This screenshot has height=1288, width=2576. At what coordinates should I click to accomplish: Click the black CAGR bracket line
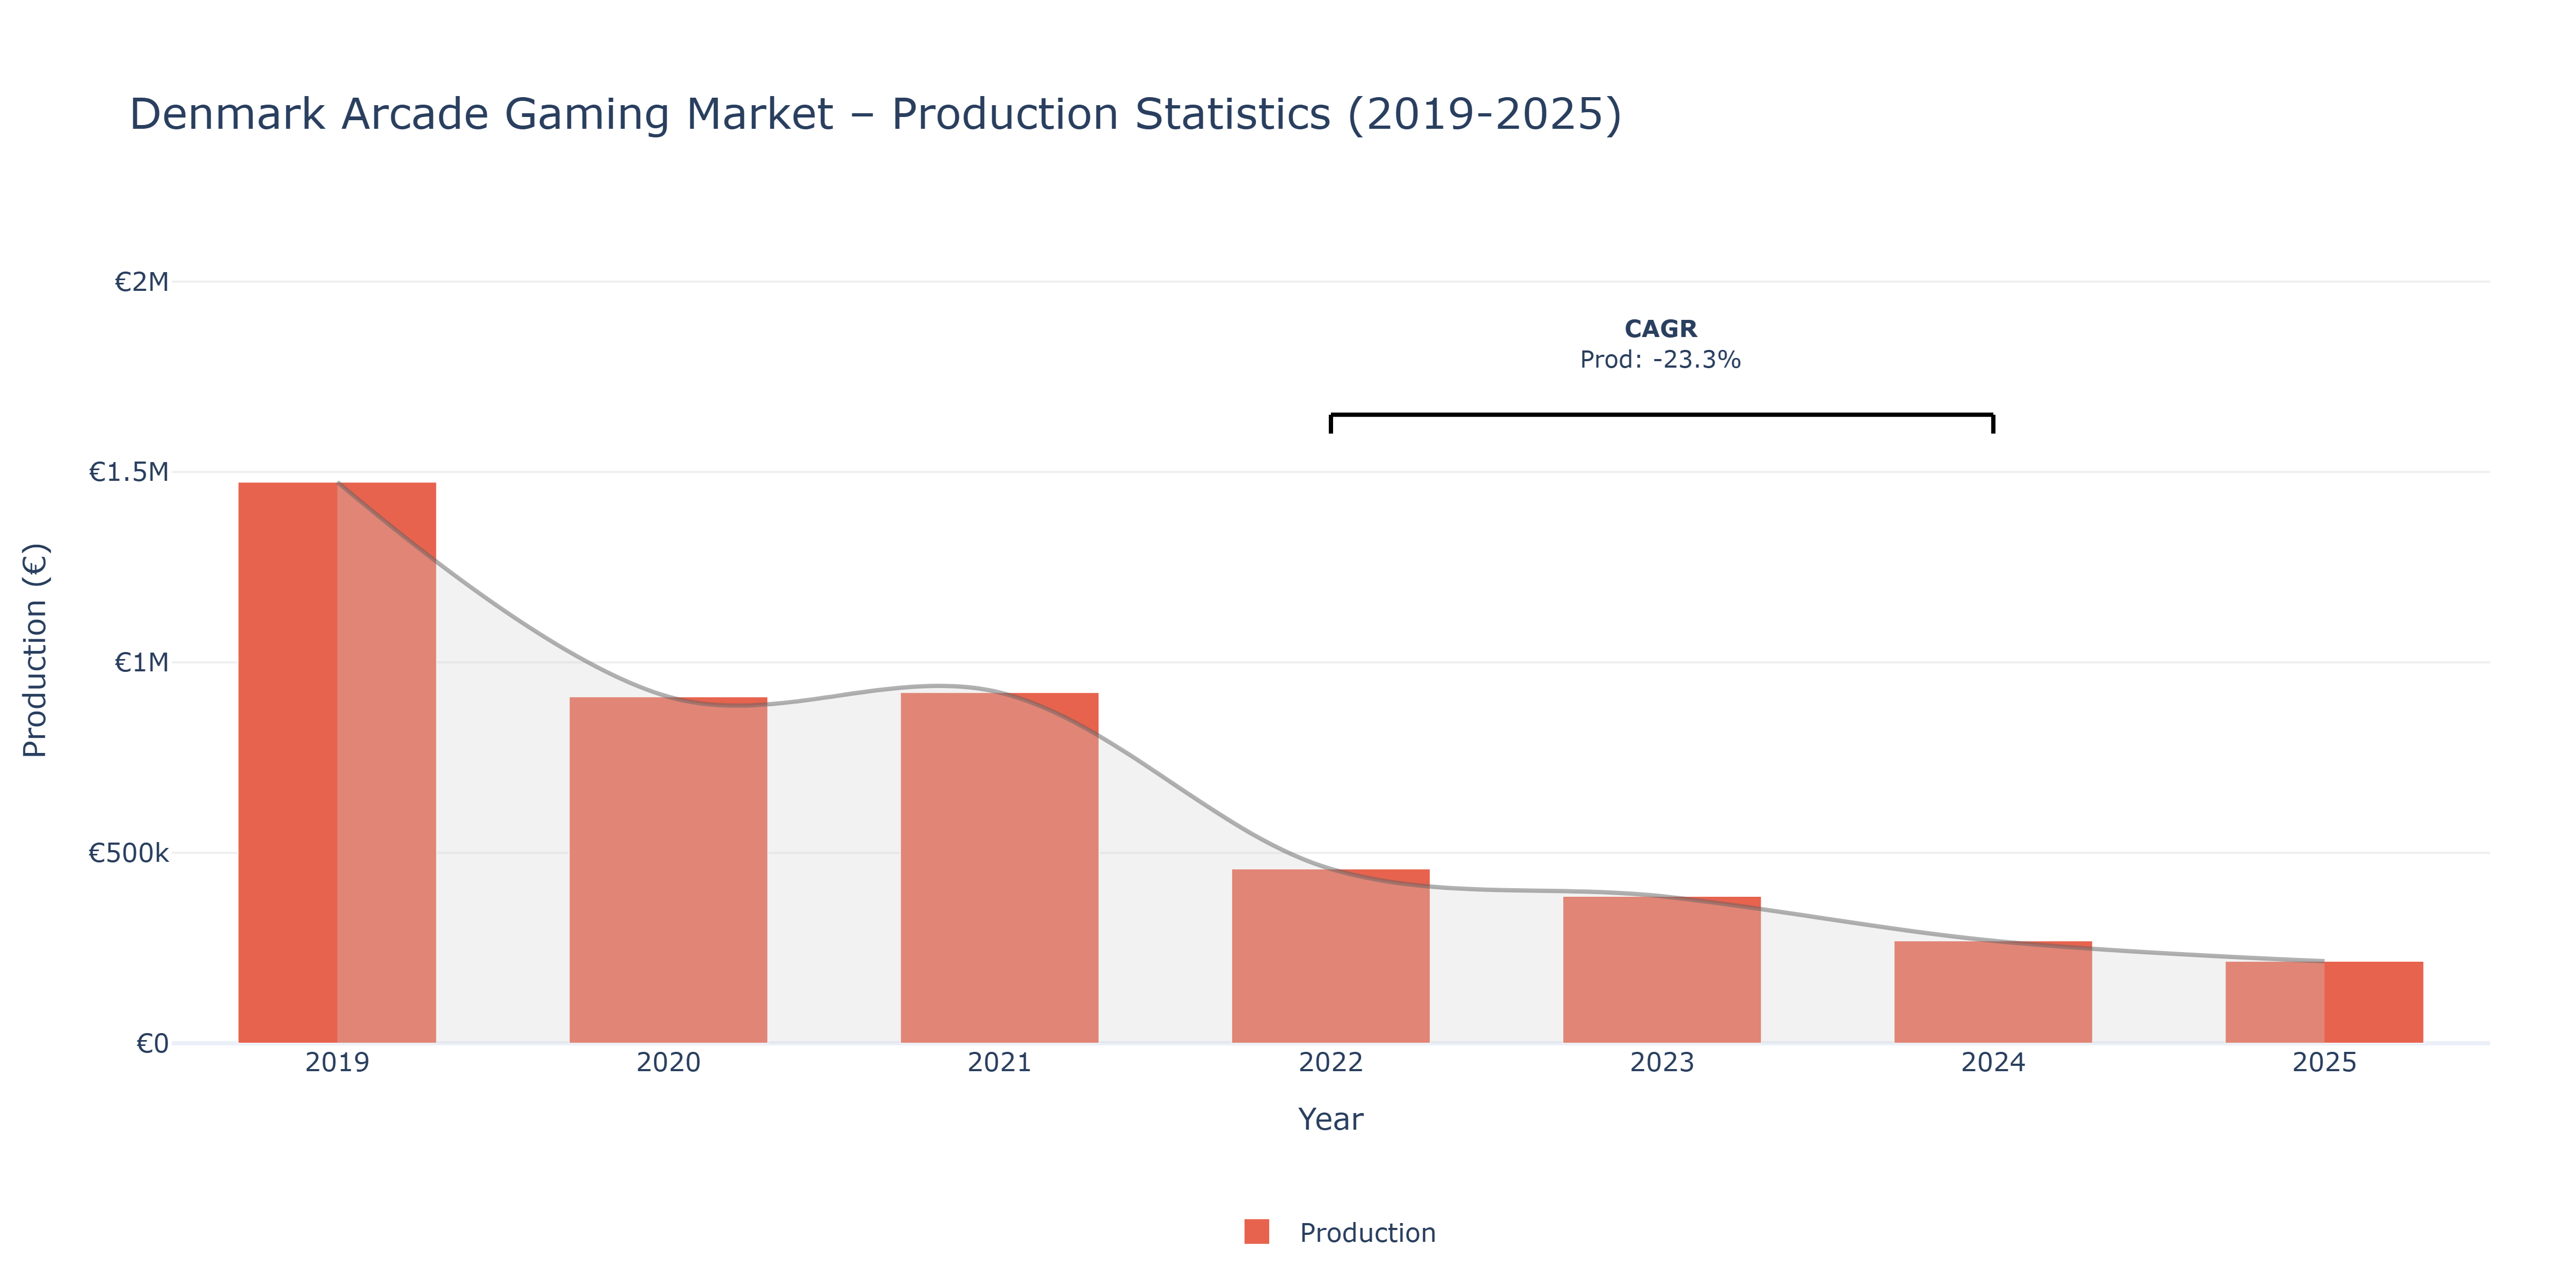click(x=1661, y=415)
